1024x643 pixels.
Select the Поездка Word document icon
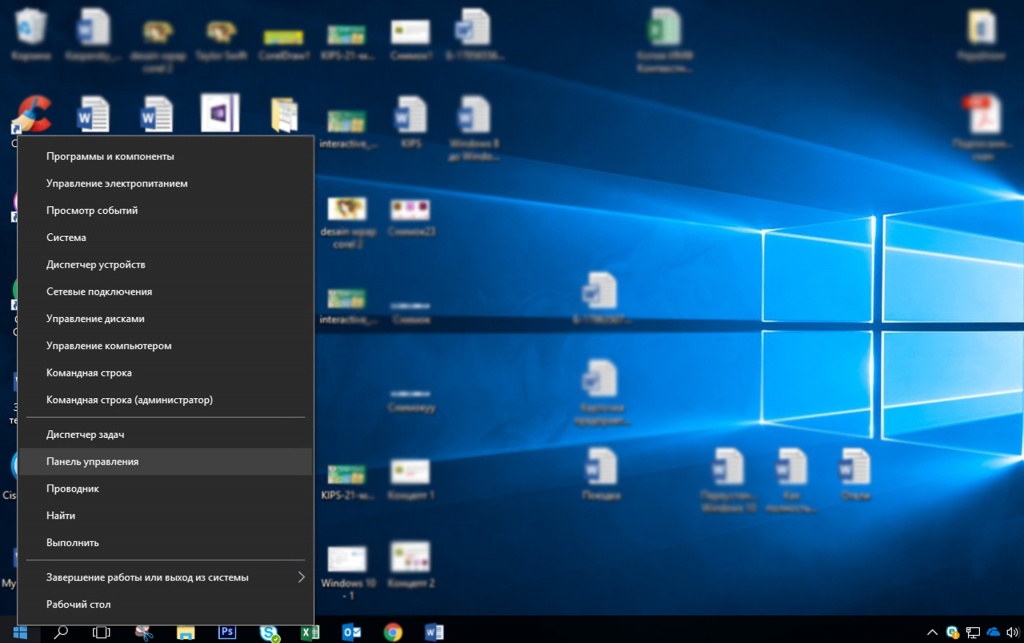601,474
